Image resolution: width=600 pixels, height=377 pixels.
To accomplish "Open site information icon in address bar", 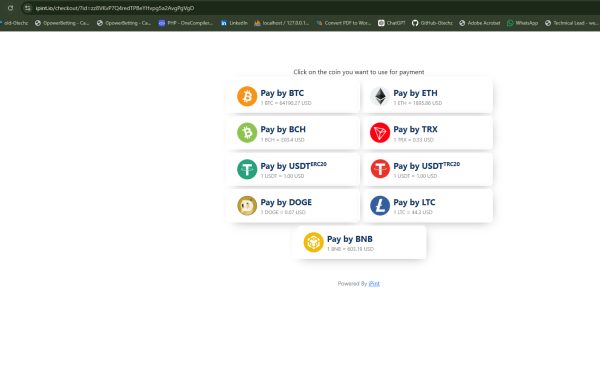I will tap(27, 8).
